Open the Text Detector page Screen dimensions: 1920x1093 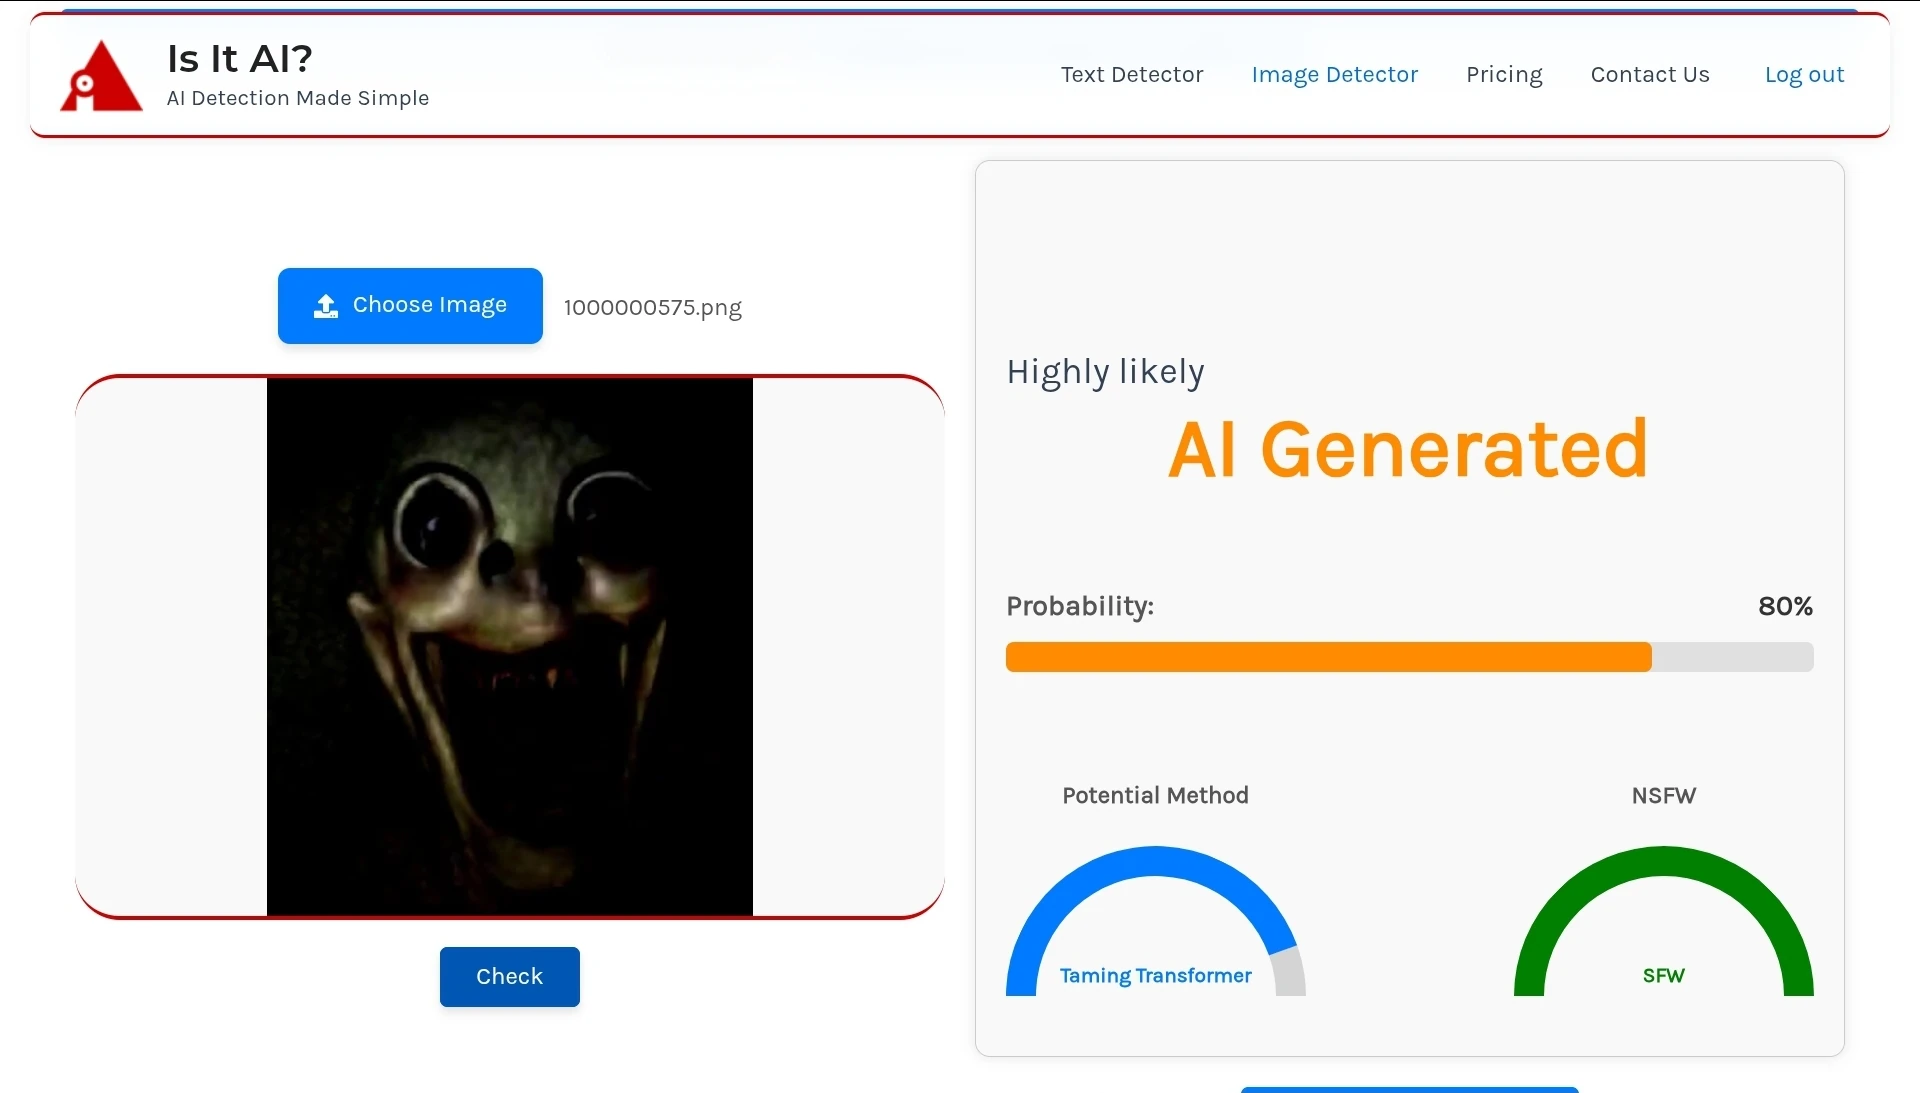point(1131,74)
